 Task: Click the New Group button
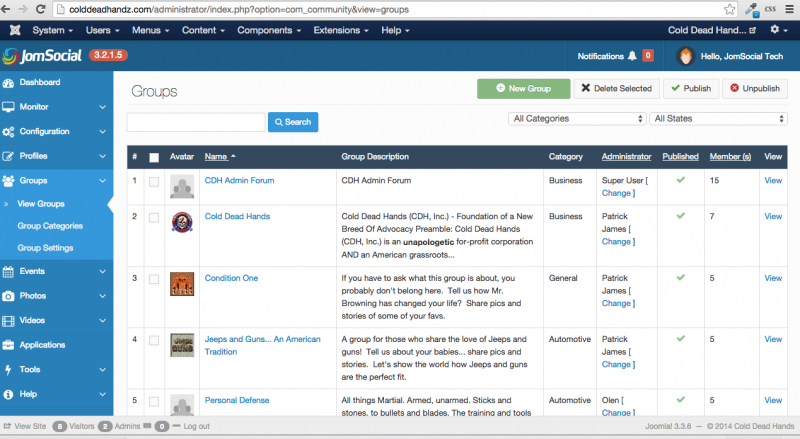(523, 88)
